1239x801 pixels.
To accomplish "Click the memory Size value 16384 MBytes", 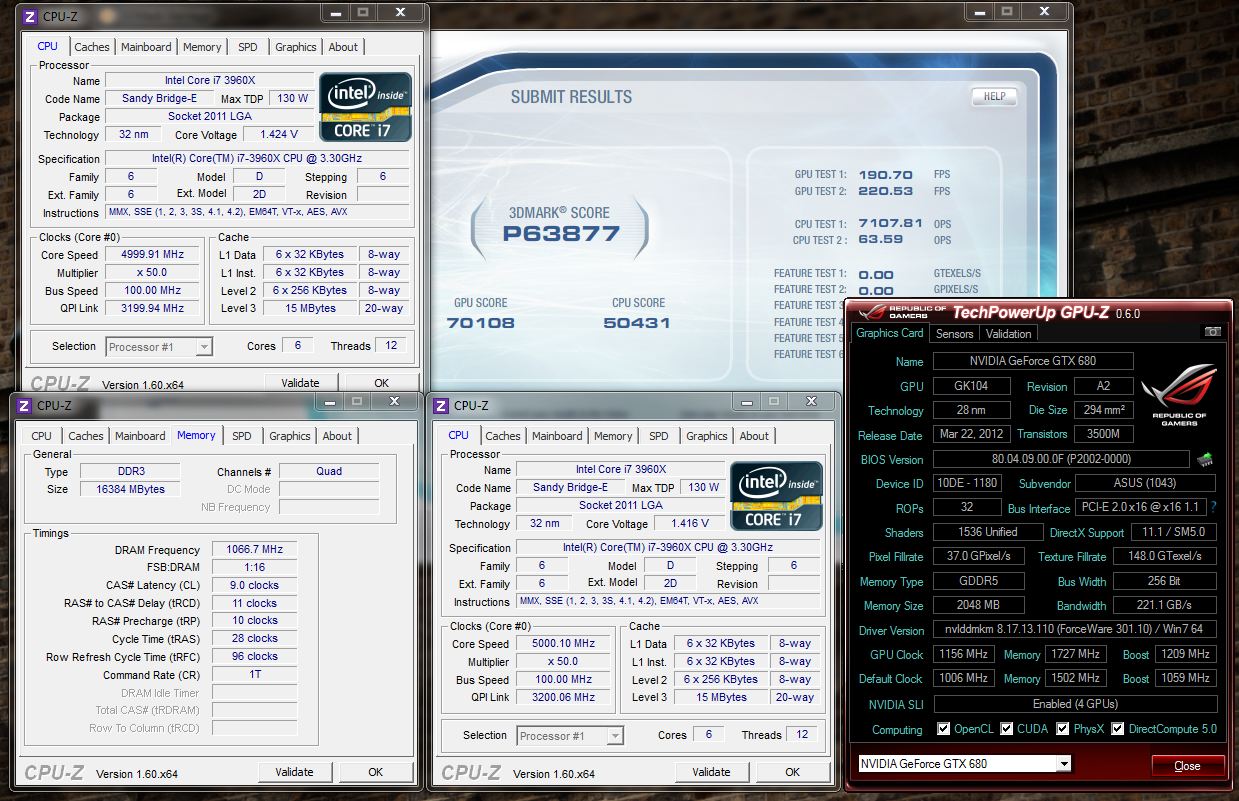I will pyautogui.click(x=129, y=490).
